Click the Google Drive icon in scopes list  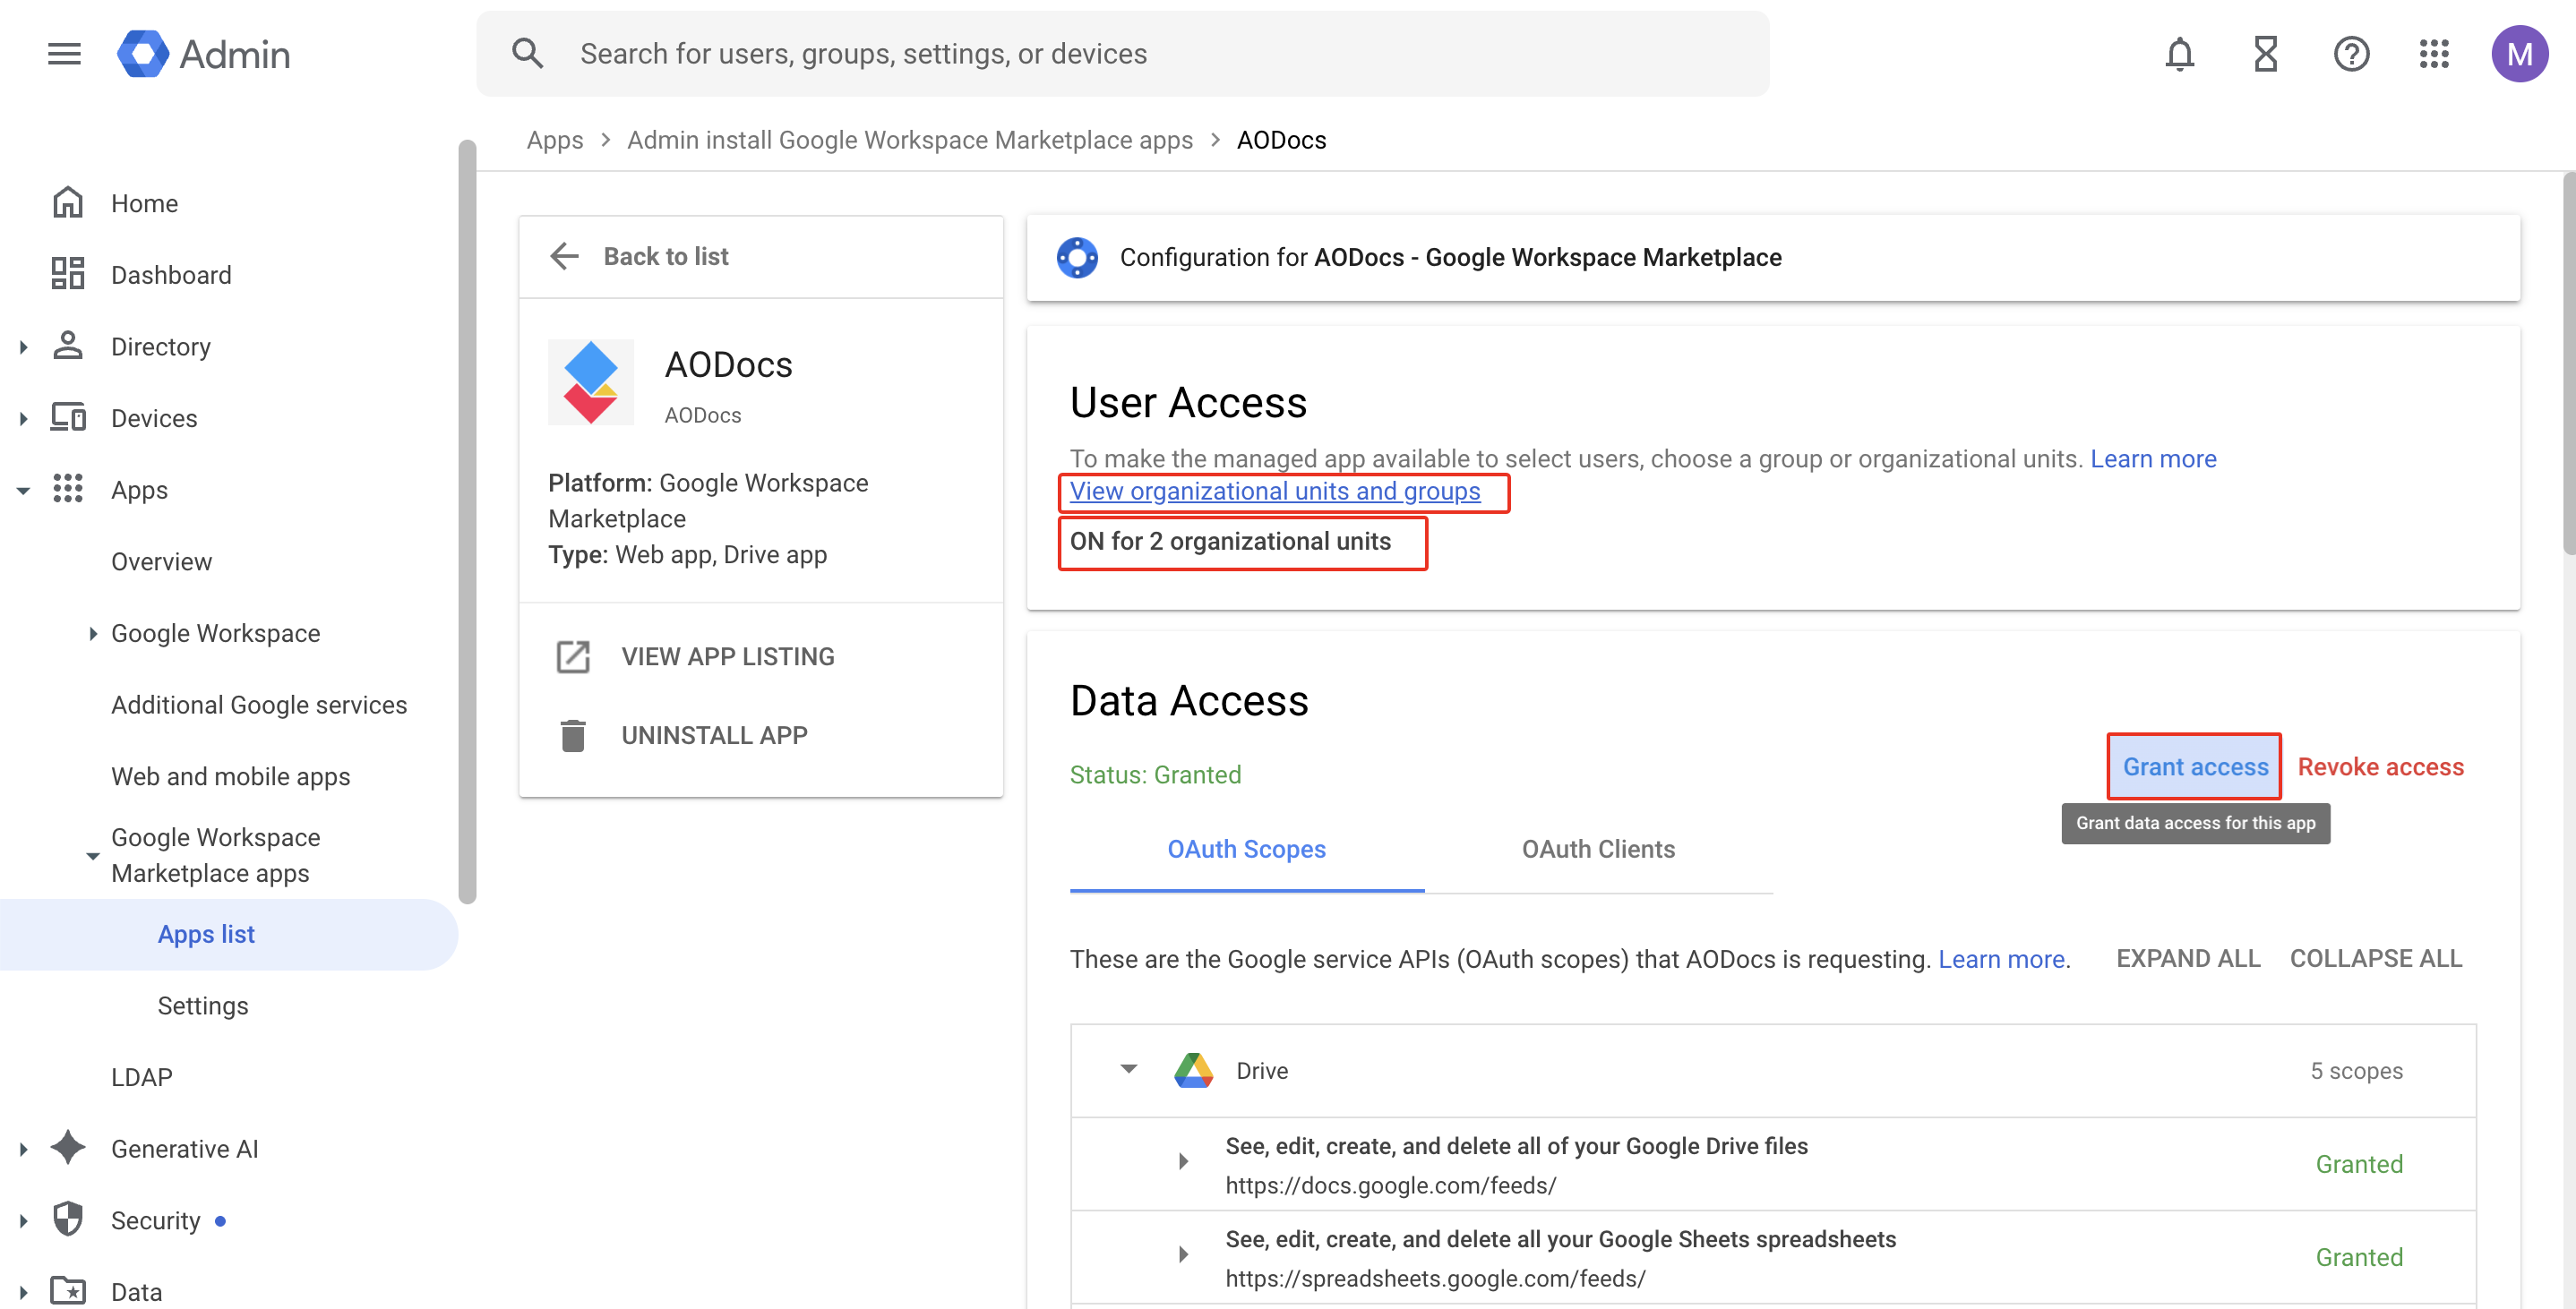point(1193,1071)
